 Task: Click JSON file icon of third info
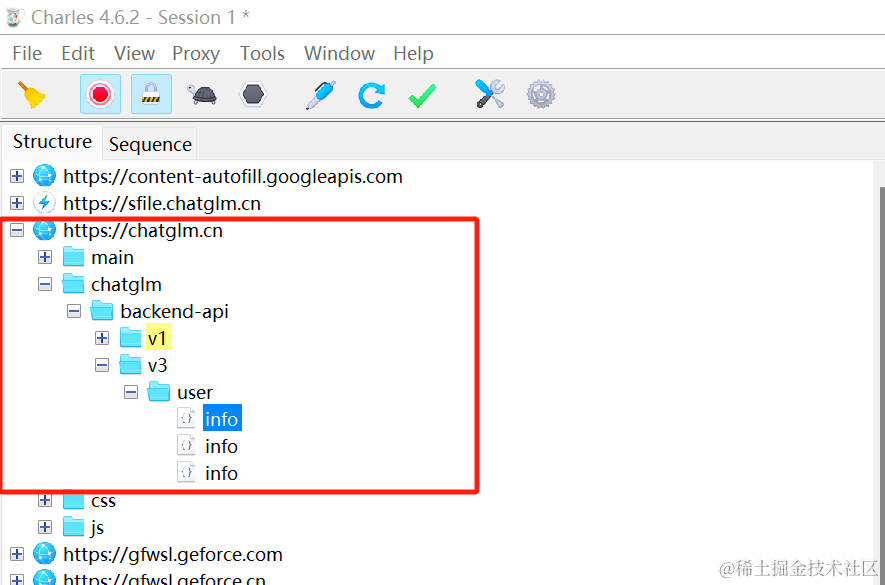pos(186,473)
